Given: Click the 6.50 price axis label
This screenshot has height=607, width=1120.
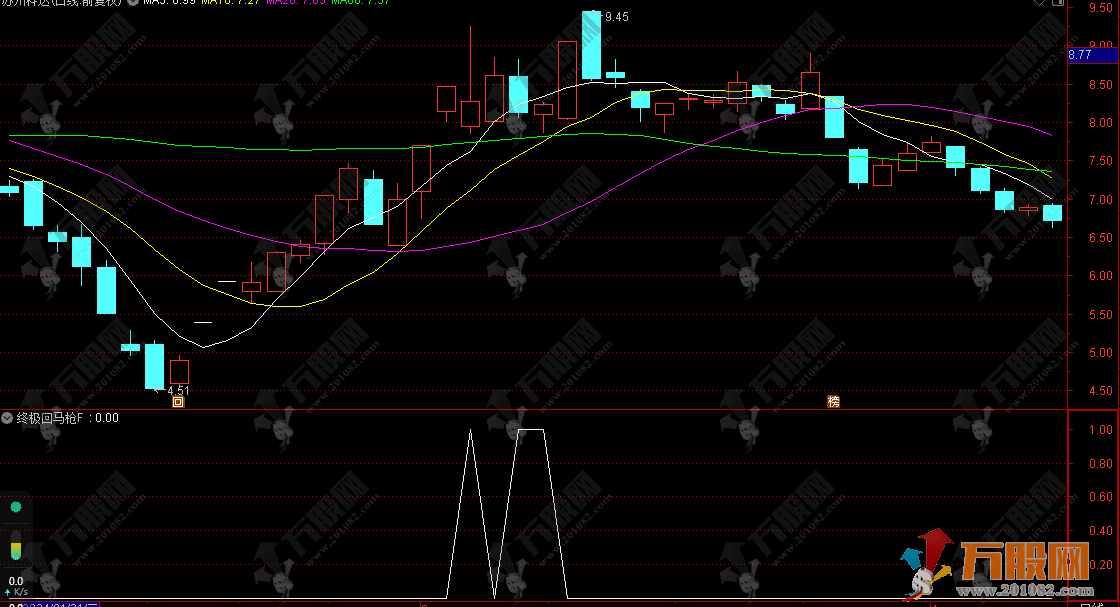Looking at the screenshot, I should coord(1101,238).
